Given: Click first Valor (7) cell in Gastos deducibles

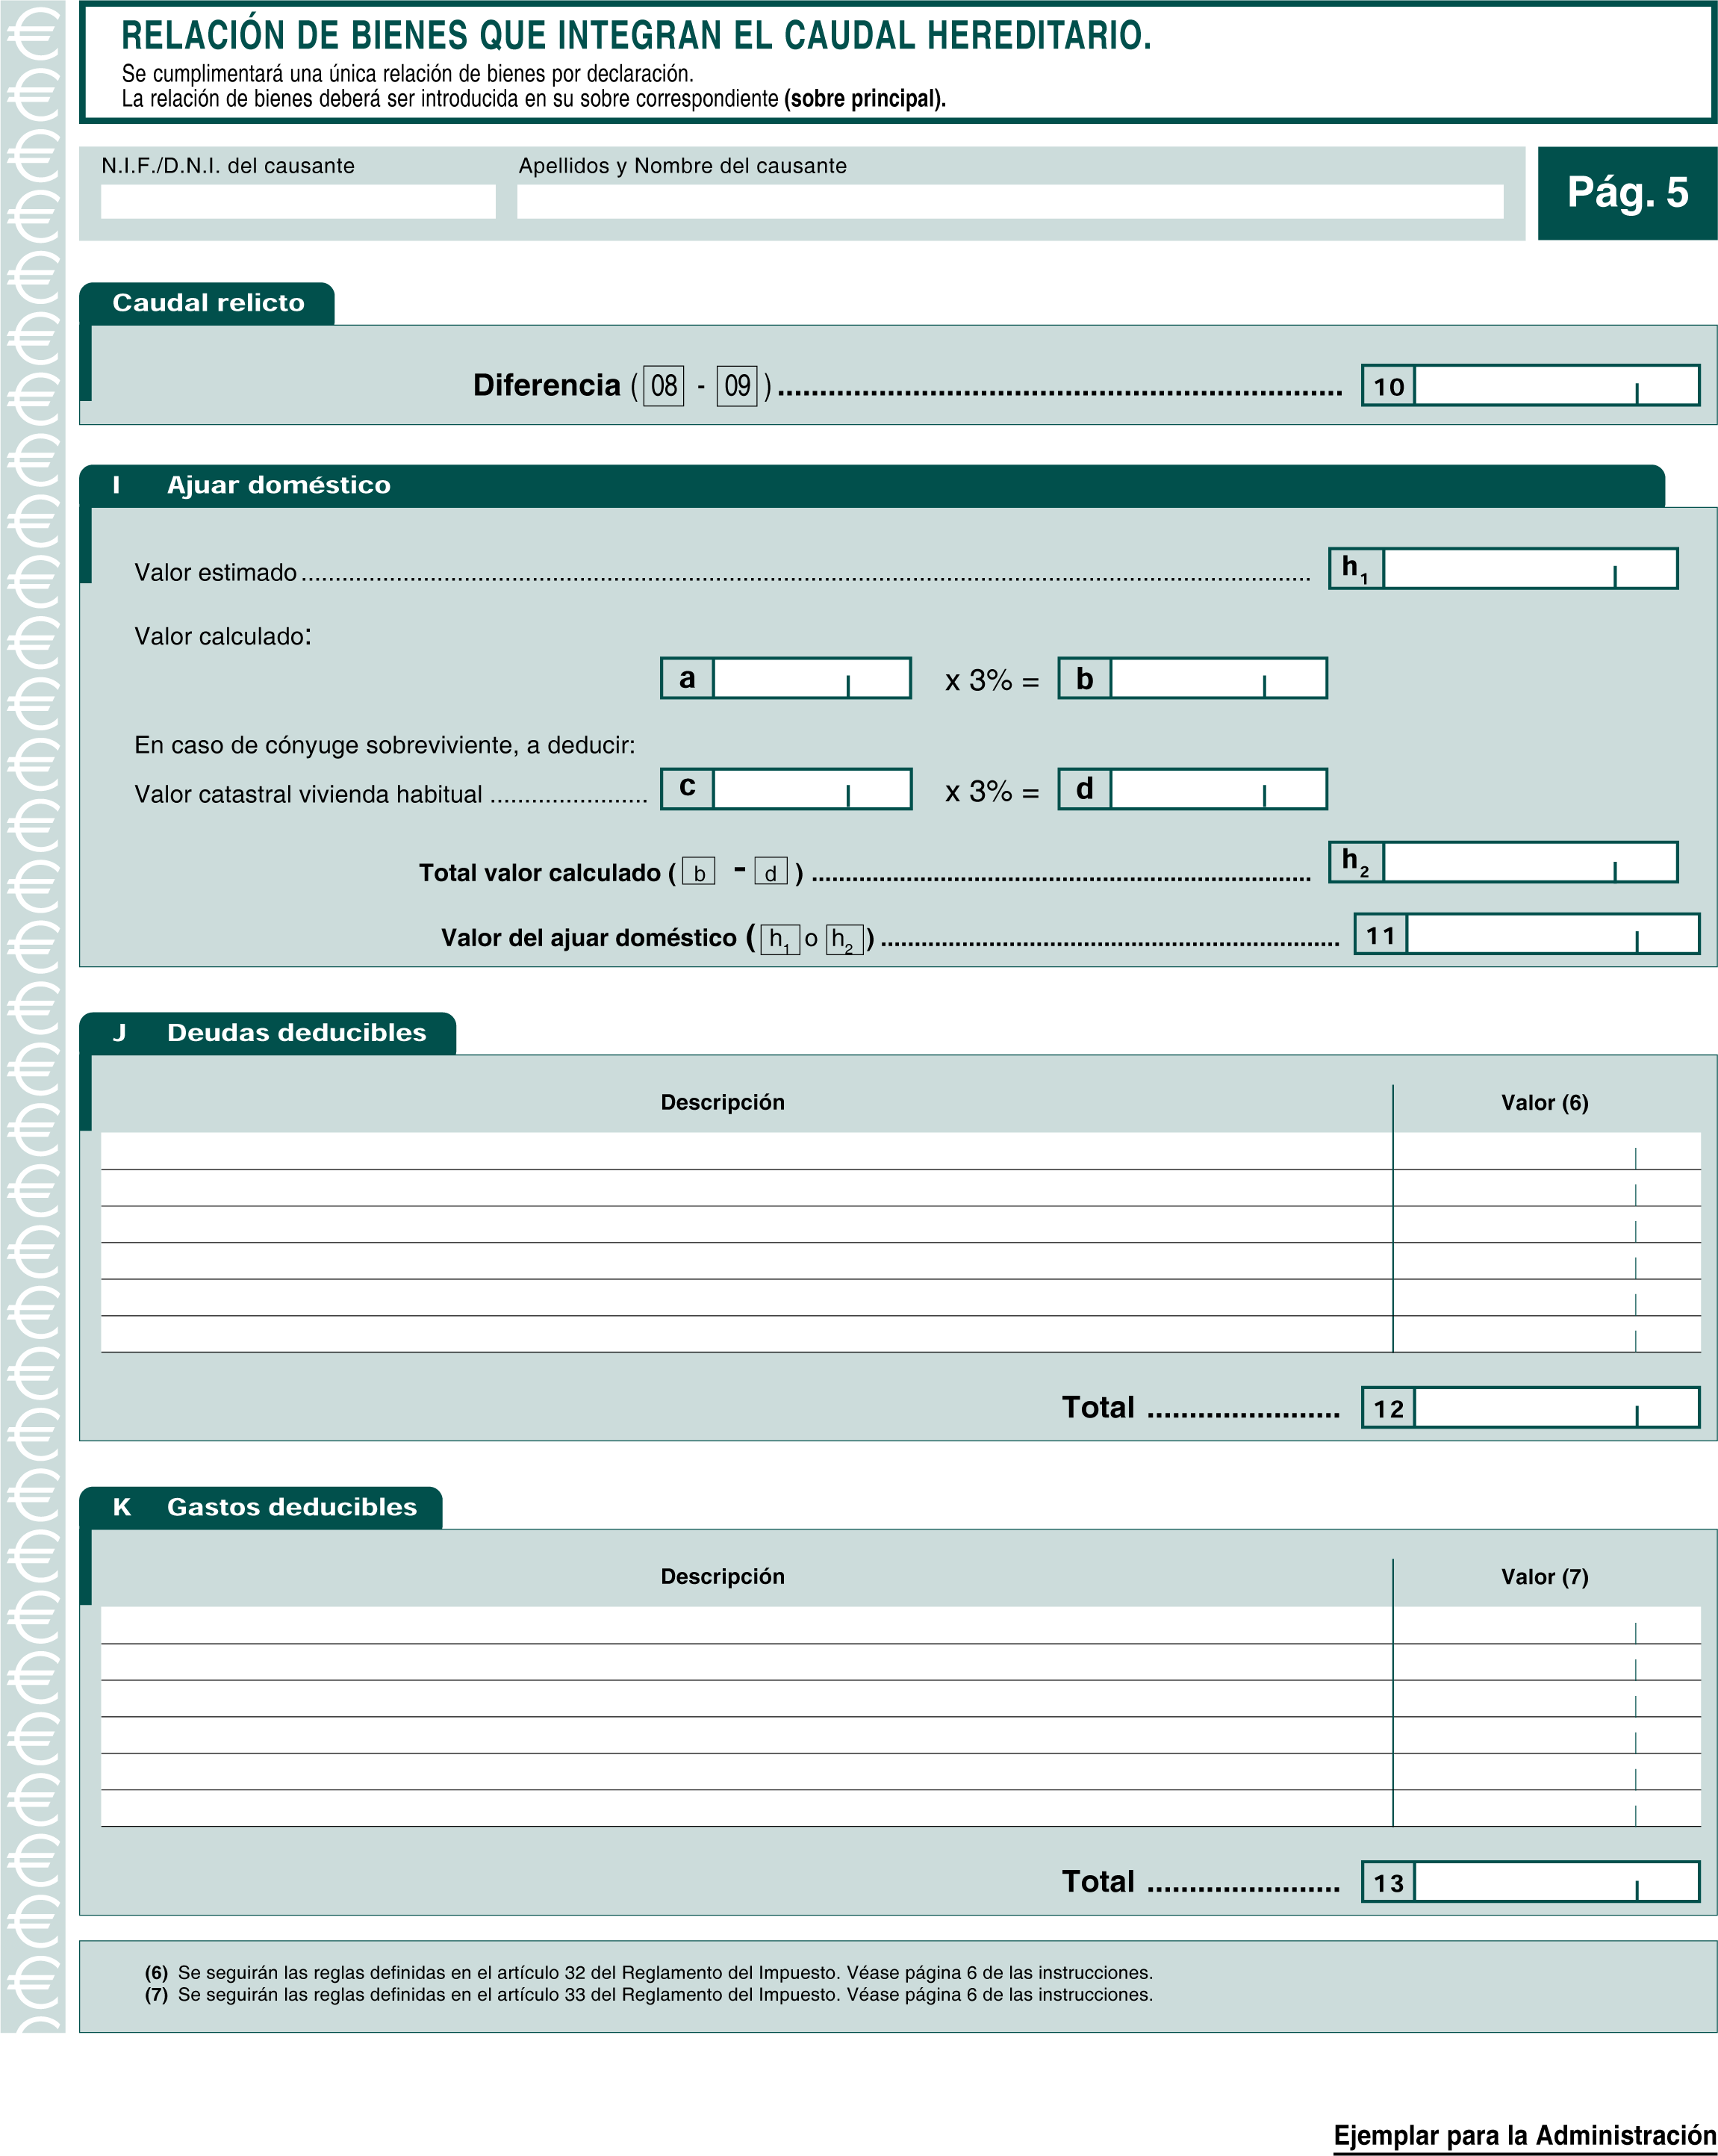Looking at the screenshot, I should (1547, 1625).
